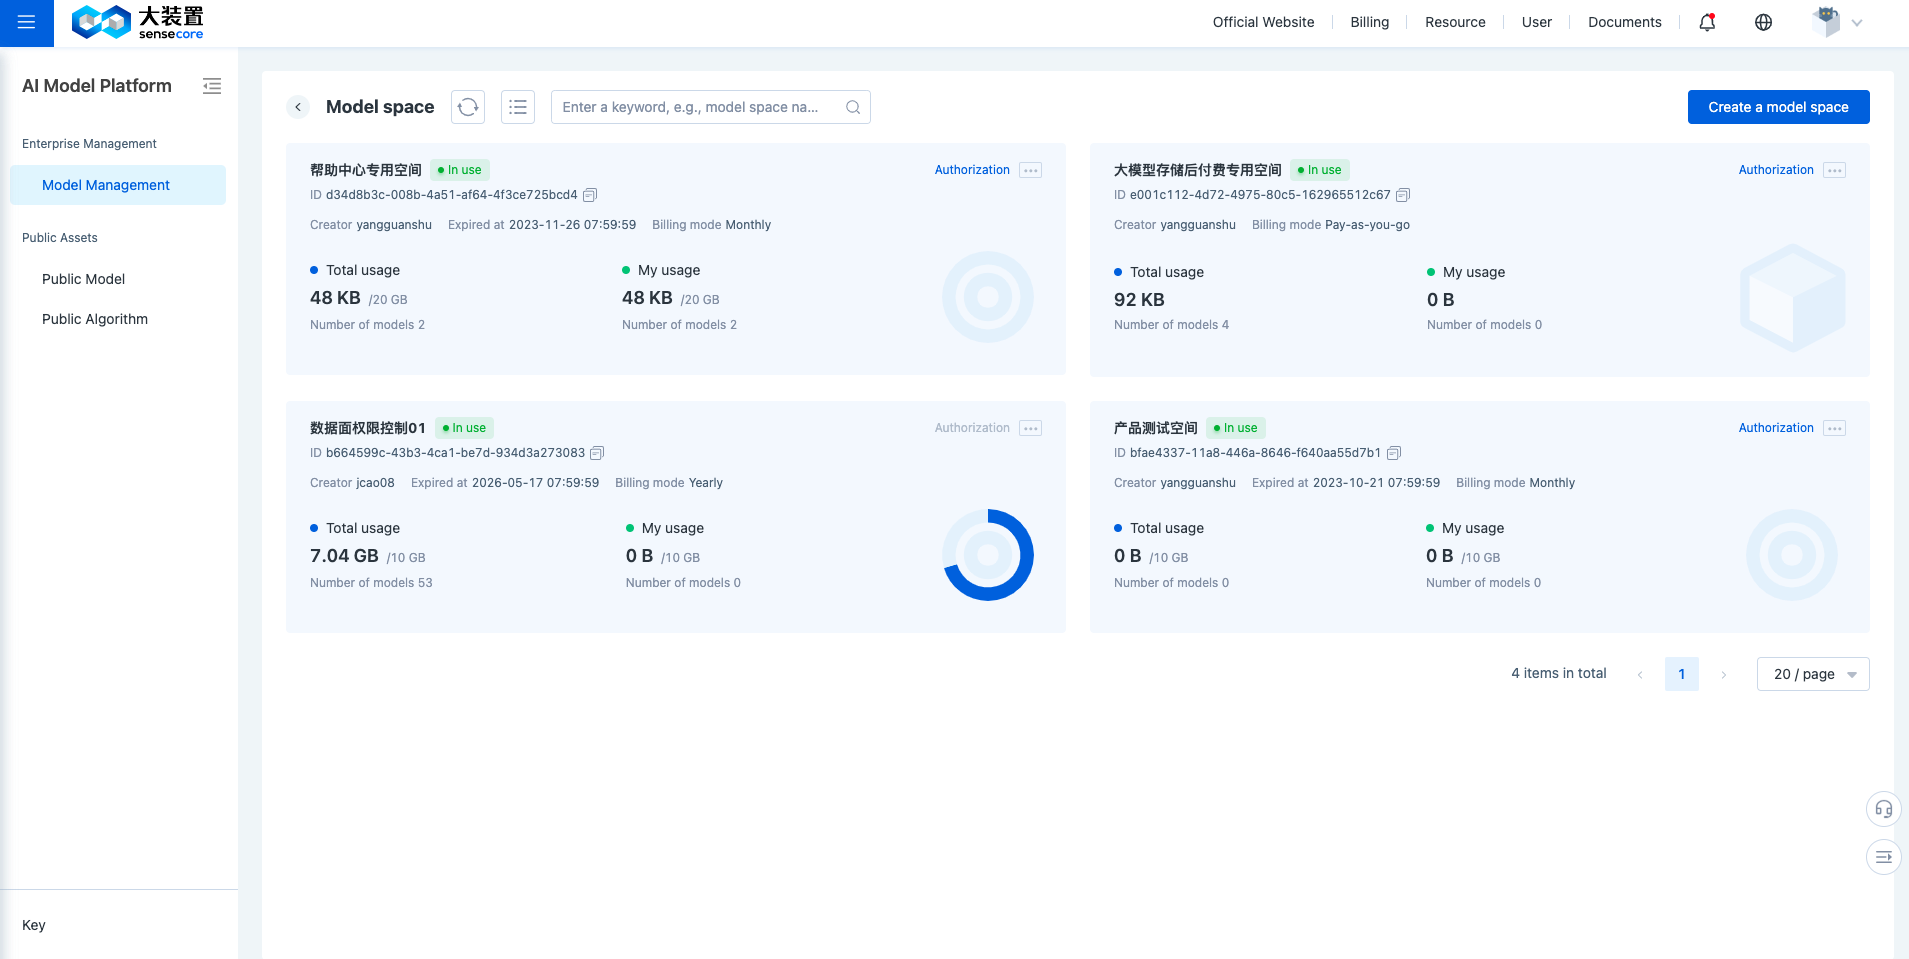Open Official Website link

click(x=1263, y=22)
